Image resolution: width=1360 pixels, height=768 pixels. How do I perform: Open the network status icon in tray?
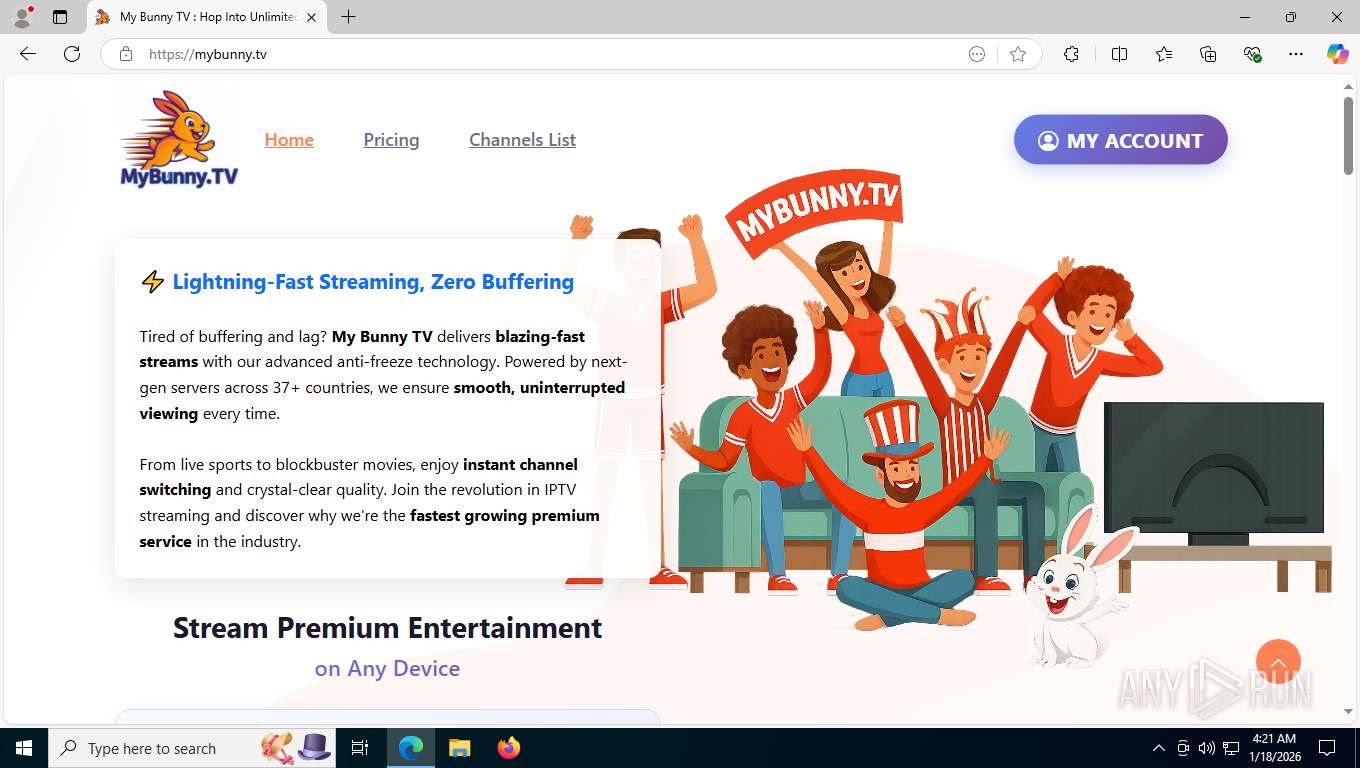click(1231, 748)
